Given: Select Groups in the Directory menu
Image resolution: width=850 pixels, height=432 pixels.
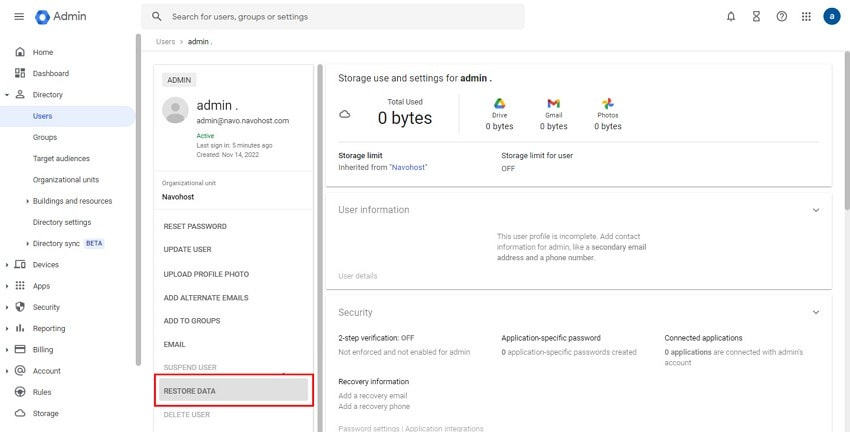Looking at the screenshot, I should 45,137.
